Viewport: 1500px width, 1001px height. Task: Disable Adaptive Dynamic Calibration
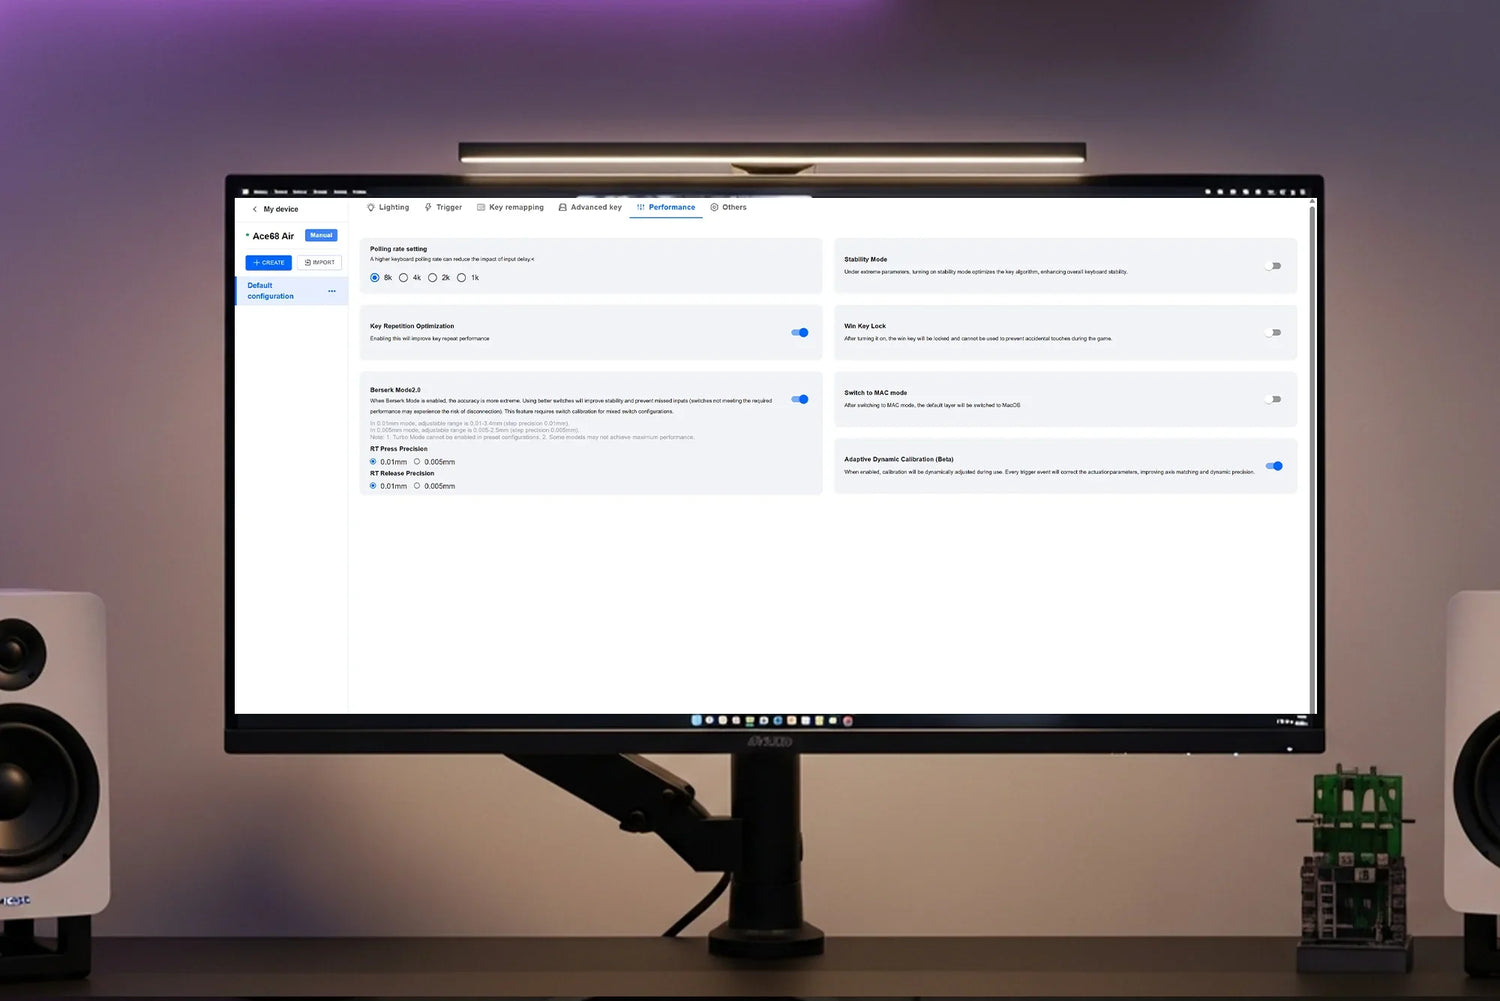[1273, 465]
